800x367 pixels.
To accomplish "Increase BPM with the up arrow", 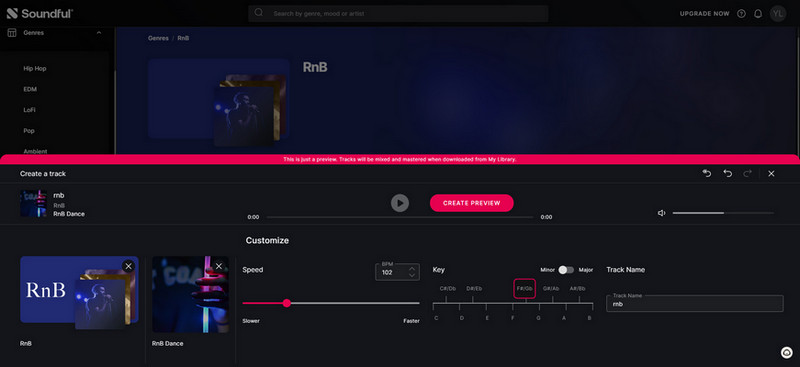I will click(x=412, y=268).
